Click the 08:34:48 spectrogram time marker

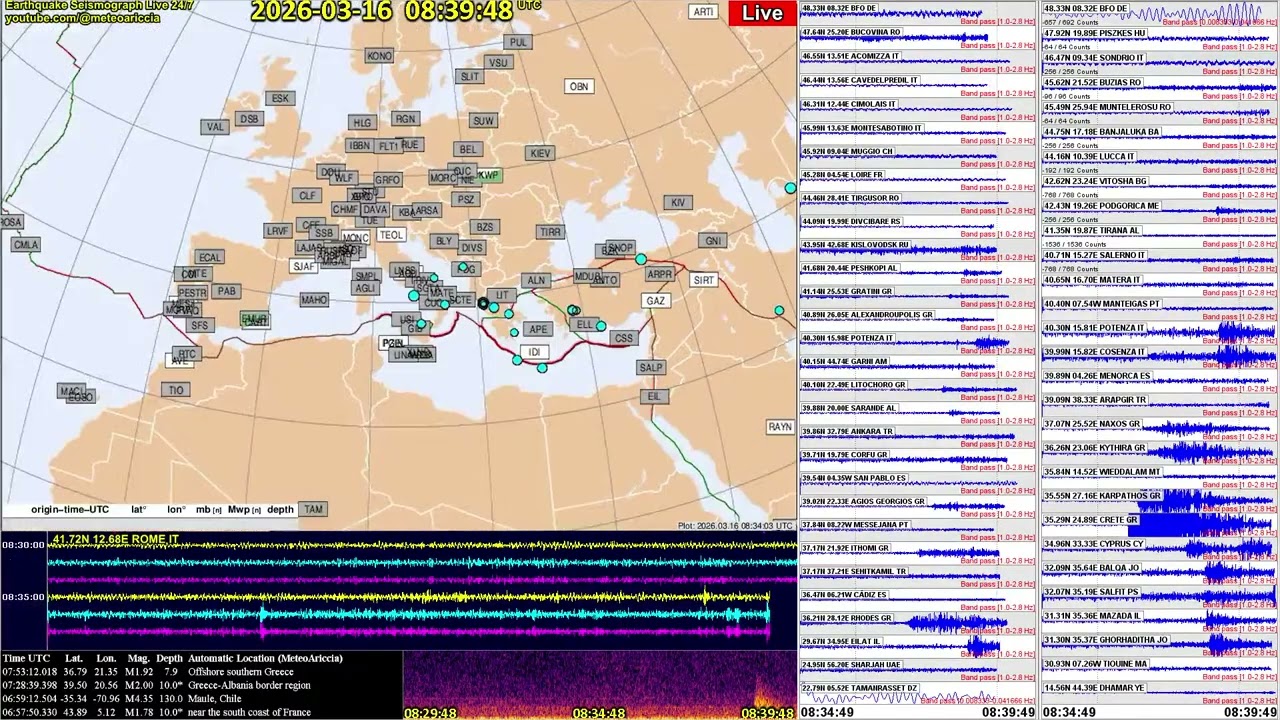tap(599, 713)
